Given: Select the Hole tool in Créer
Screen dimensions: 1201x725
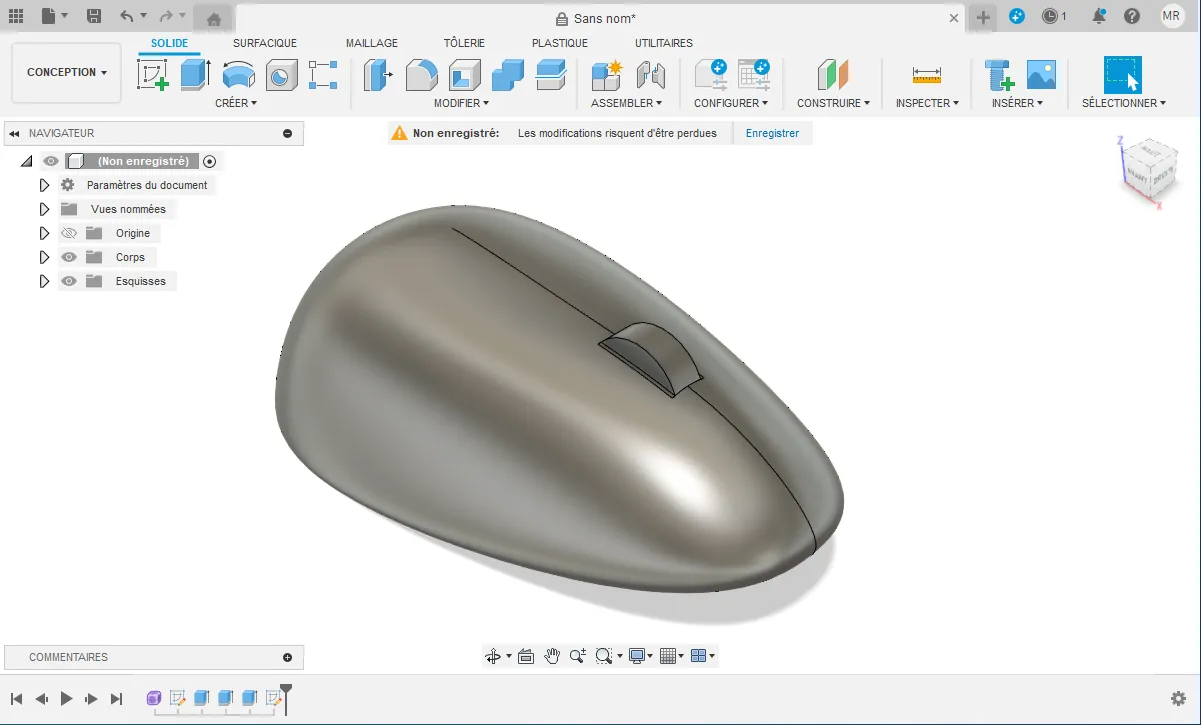Looking at the screenshot, I should 281,75.
